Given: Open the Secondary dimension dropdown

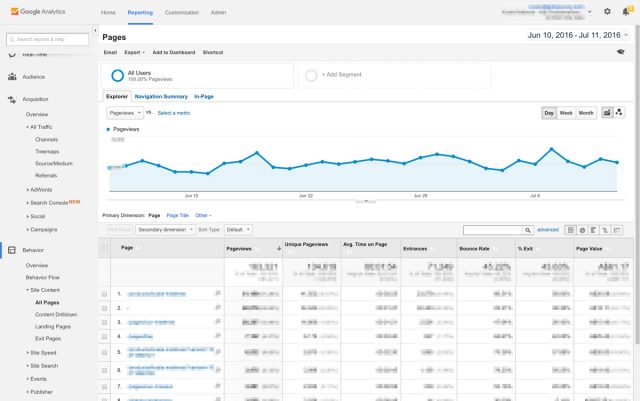Looking at the screenshot, I should [163, 230].
